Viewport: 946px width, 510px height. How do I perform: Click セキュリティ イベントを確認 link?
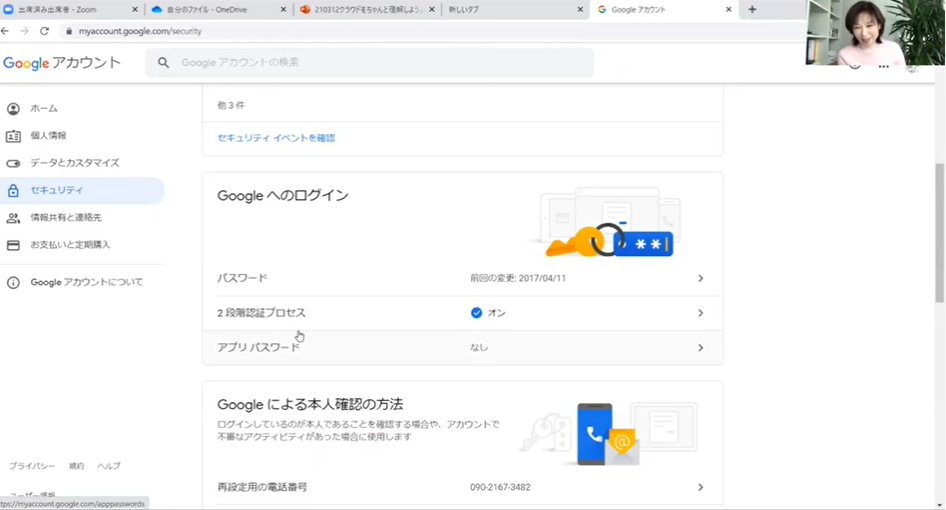tap(276, 138)
